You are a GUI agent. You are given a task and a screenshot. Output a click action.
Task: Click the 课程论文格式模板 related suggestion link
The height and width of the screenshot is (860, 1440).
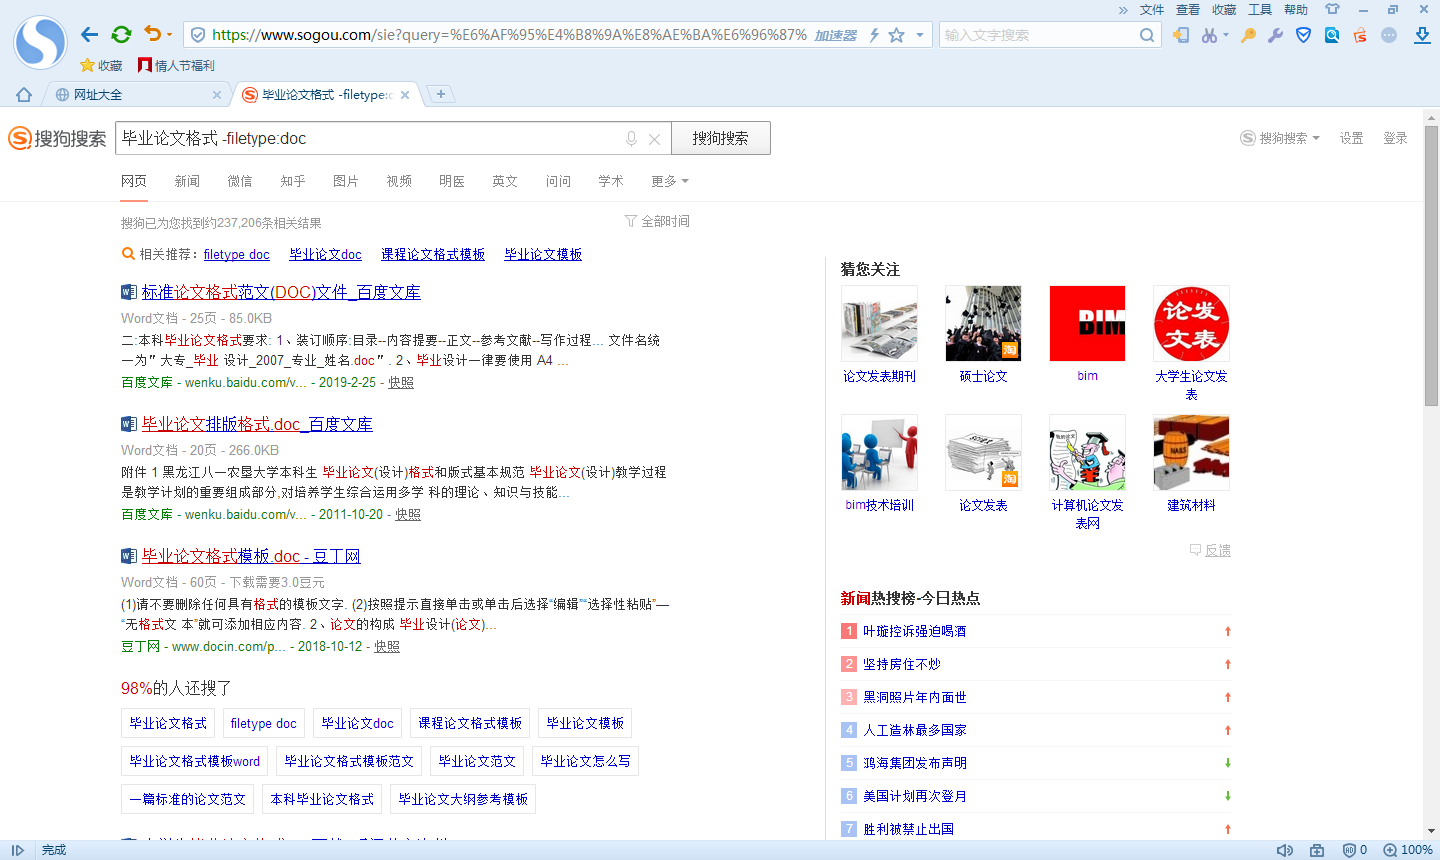coord(433,255)
